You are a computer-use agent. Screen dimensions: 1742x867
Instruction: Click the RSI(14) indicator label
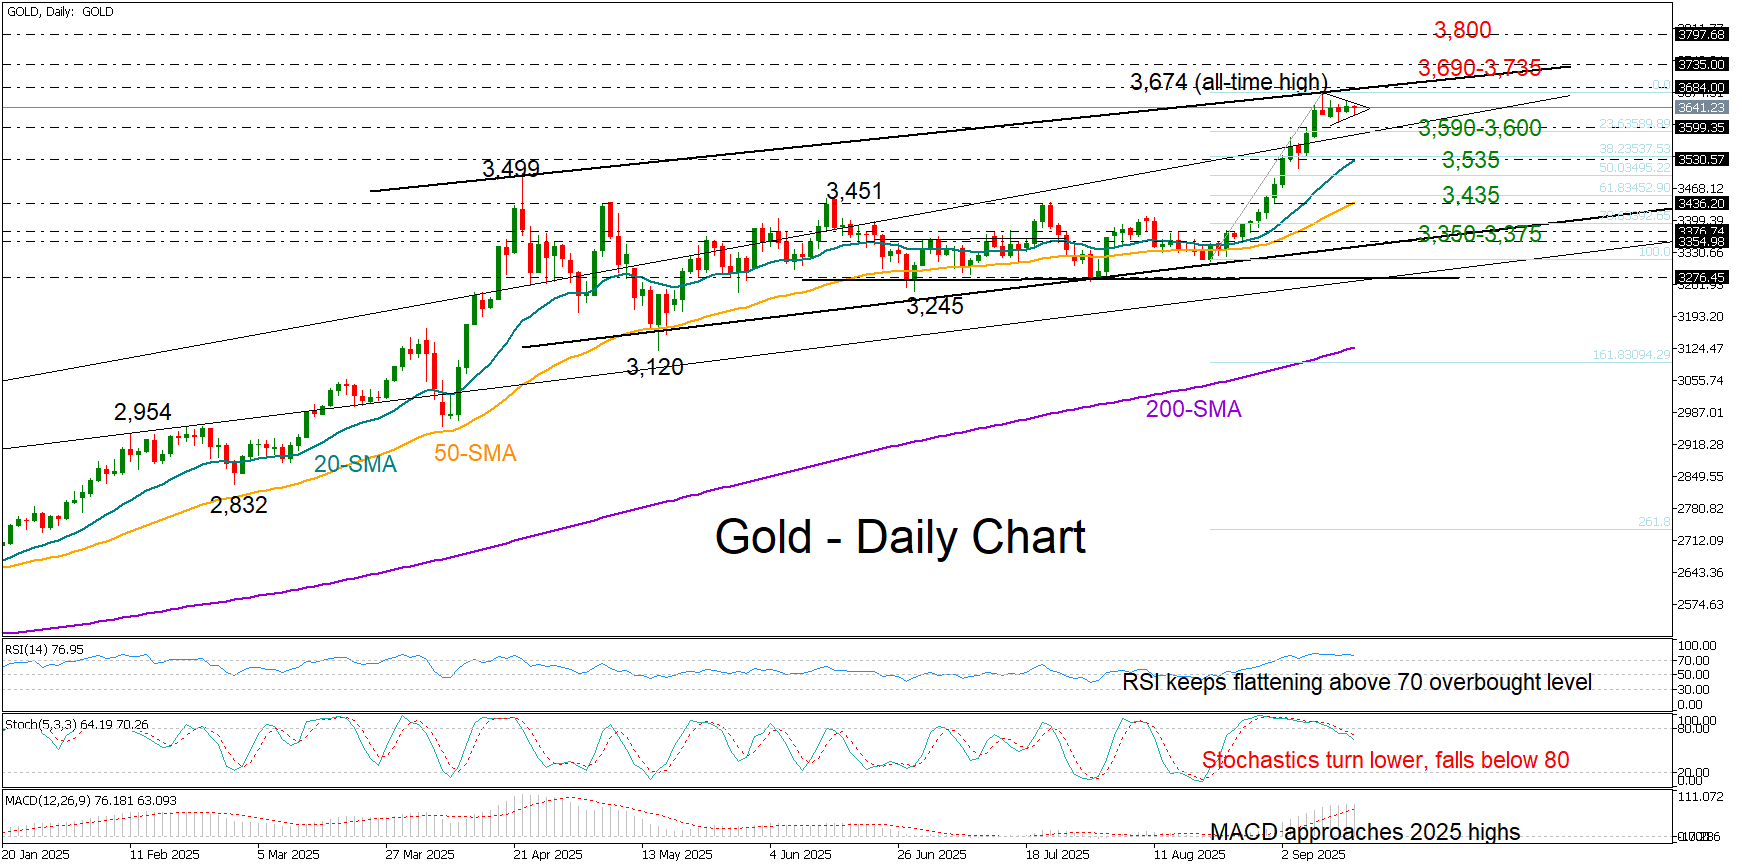(x=44, y=650)
